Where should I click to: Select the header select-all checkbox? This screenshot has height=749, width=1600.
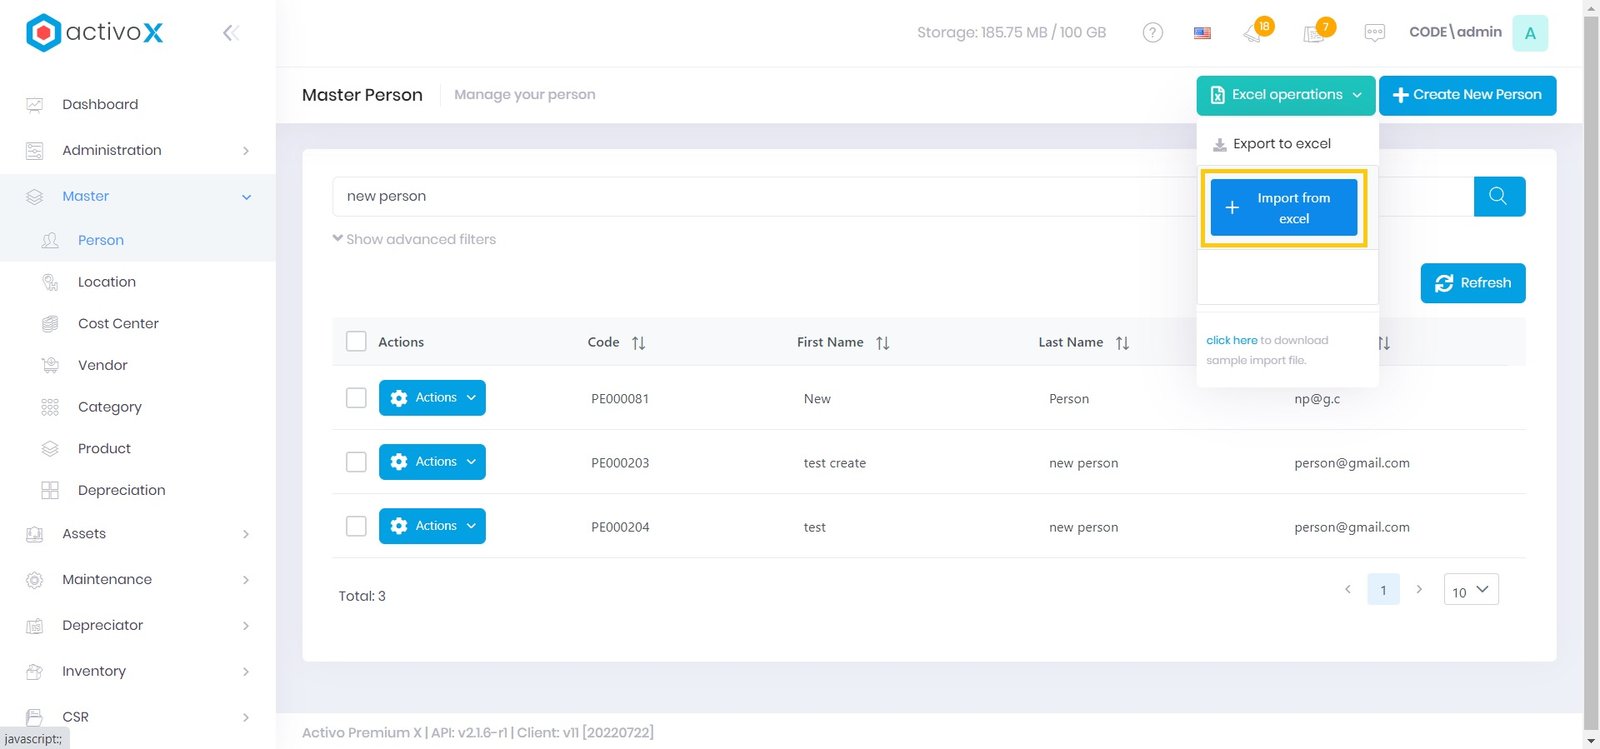click(x=356, y=342)
